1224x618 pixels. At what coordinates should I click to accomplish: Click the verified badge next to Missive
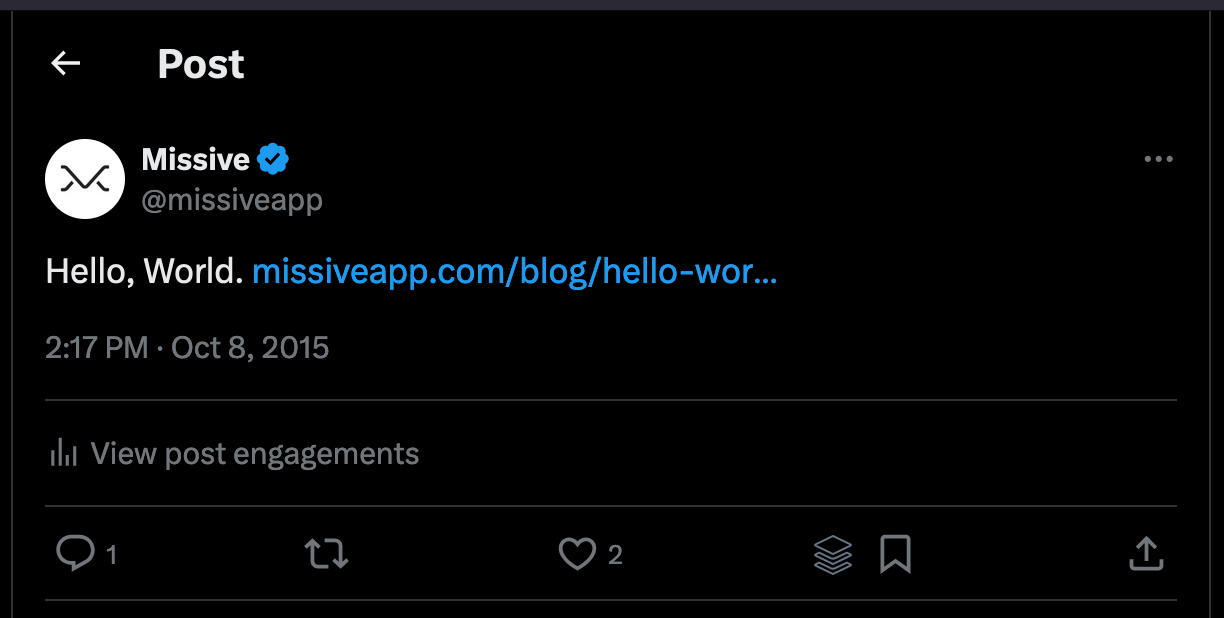(x=275, y=157)
